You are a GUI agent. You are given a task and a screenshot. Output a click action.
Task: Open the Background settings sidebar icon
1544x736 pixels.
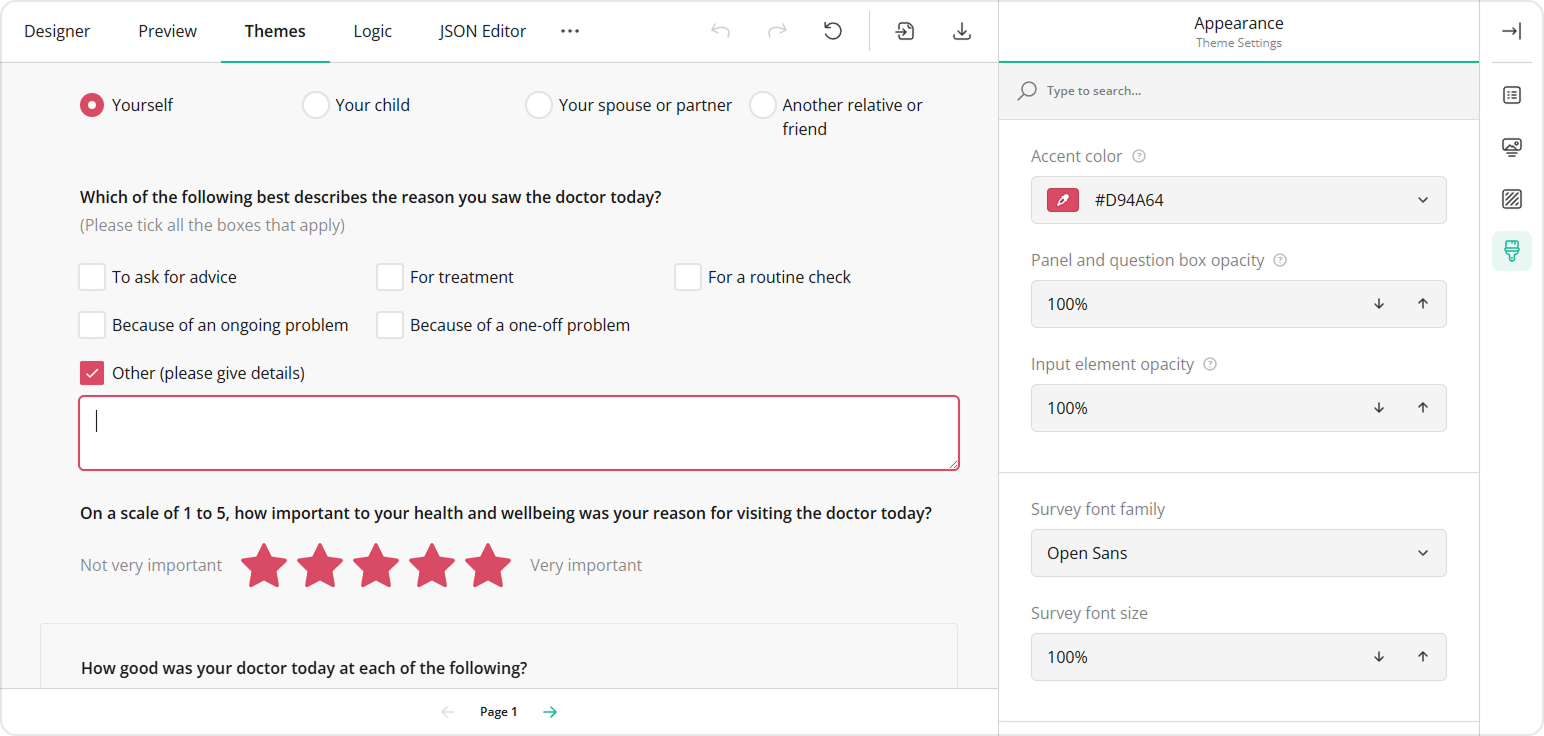coord(1511,199)
